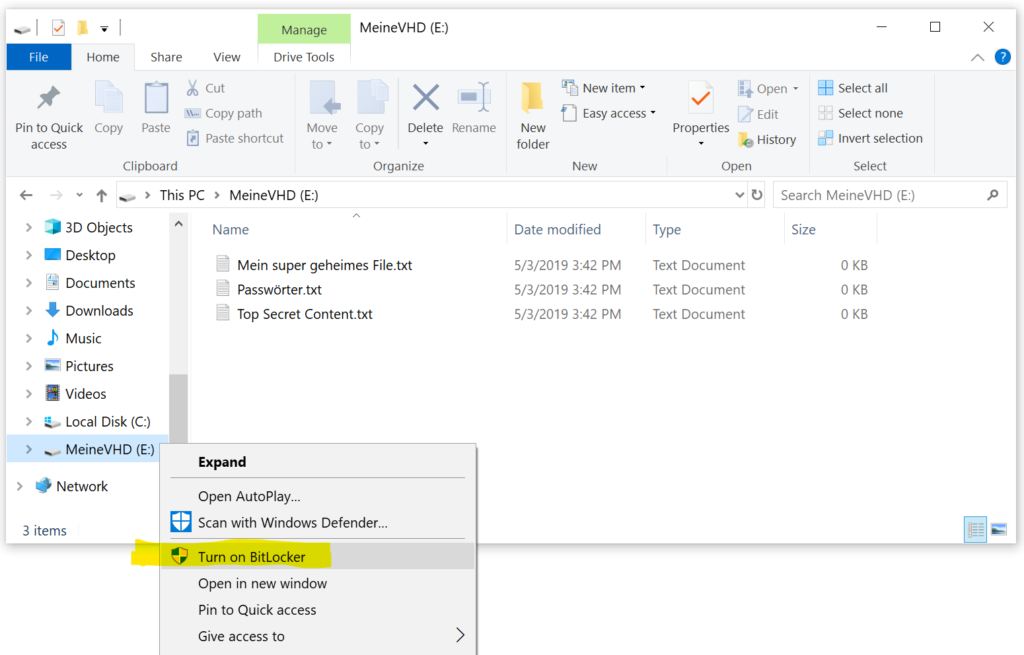Image resolution: width=1024 pixels, height=655 pixels.
Task: Open address bar history dropdown arrow
Action: (x=739, y=195)
